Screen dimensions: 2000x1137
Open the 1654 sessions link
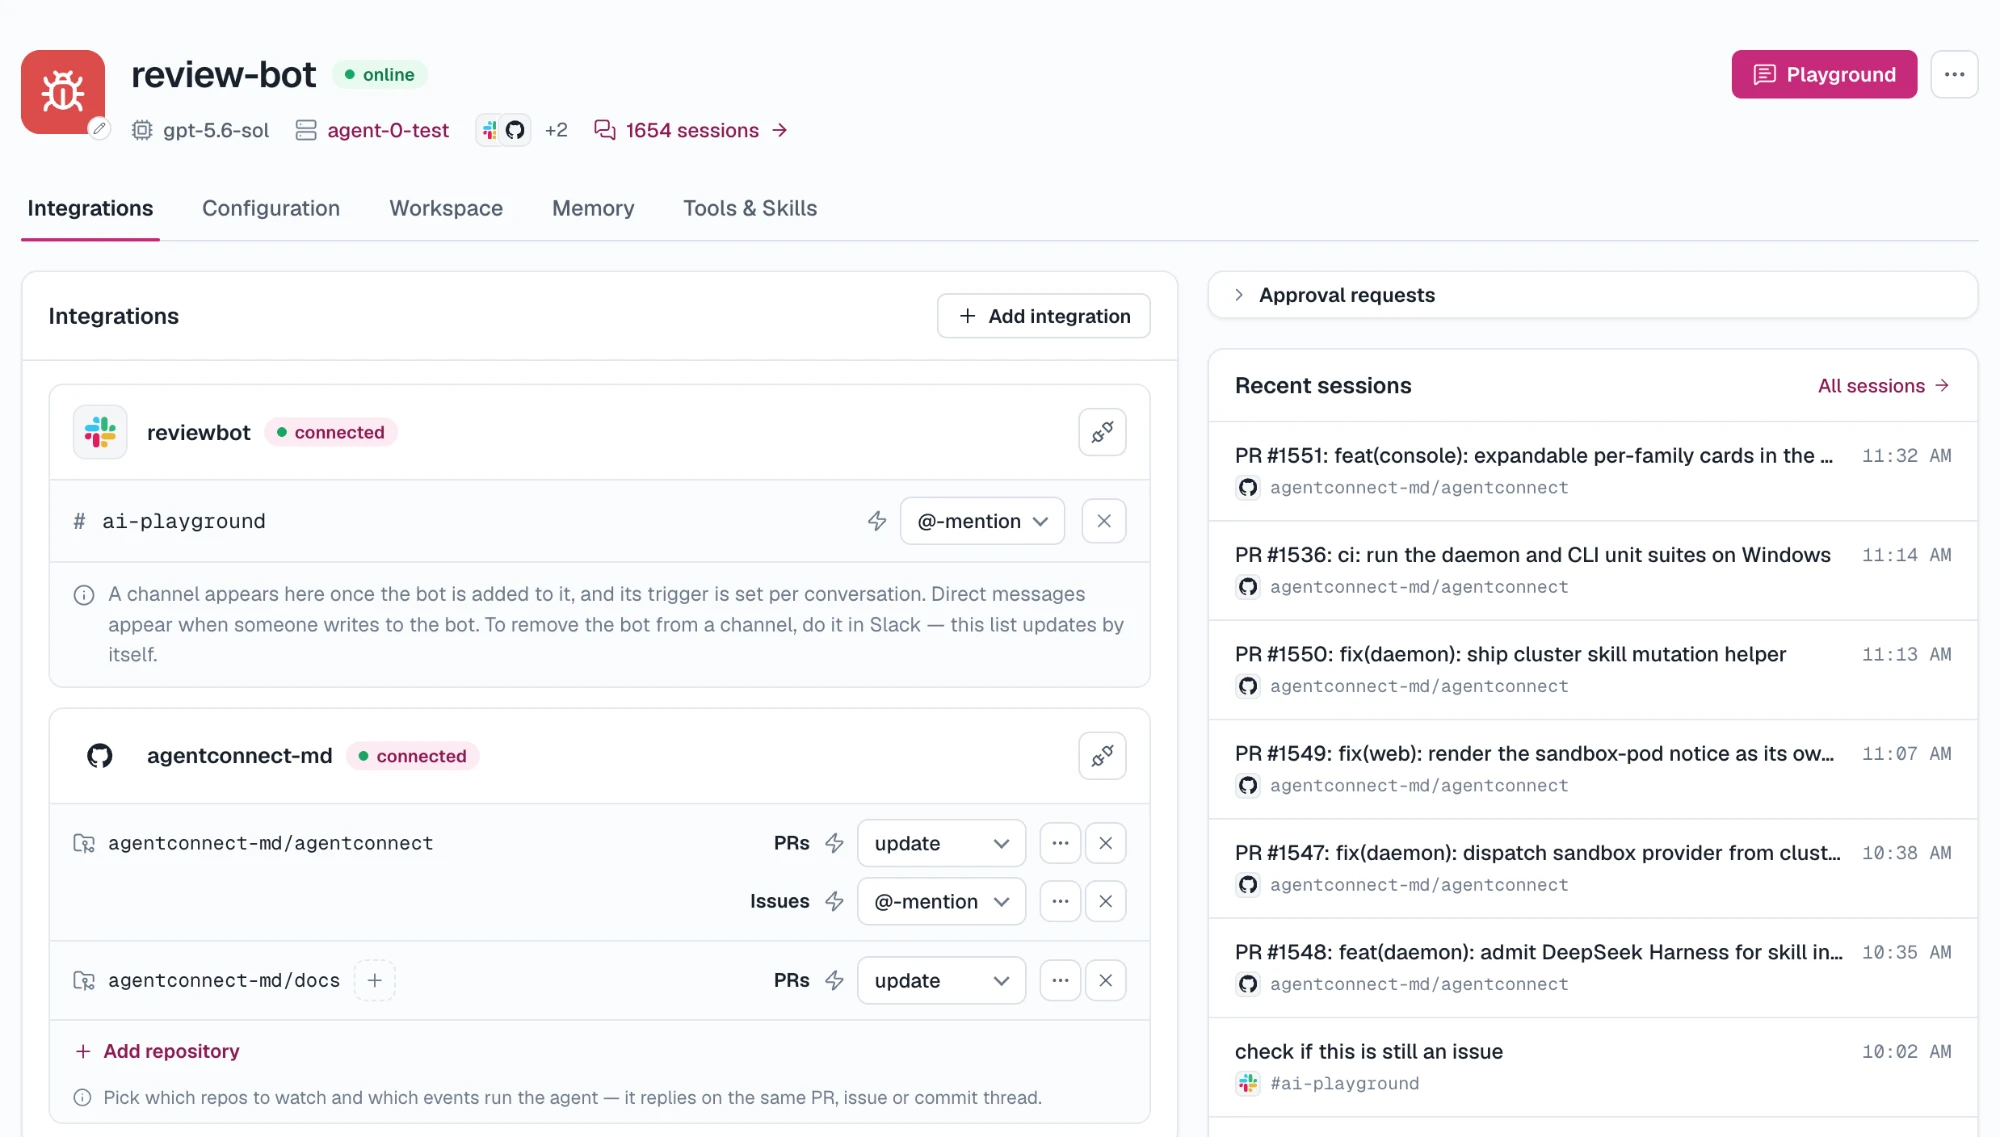click(691, 130)
